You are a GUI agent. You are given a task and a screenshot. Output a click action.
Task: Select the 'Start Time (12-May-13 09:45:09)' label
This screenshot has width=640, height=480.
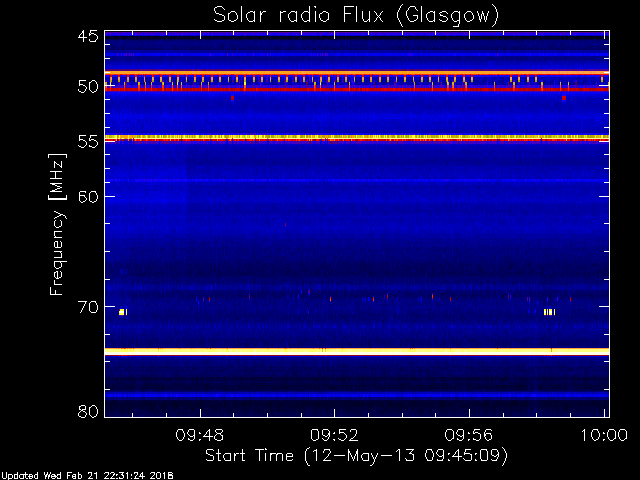pos(356,456)
